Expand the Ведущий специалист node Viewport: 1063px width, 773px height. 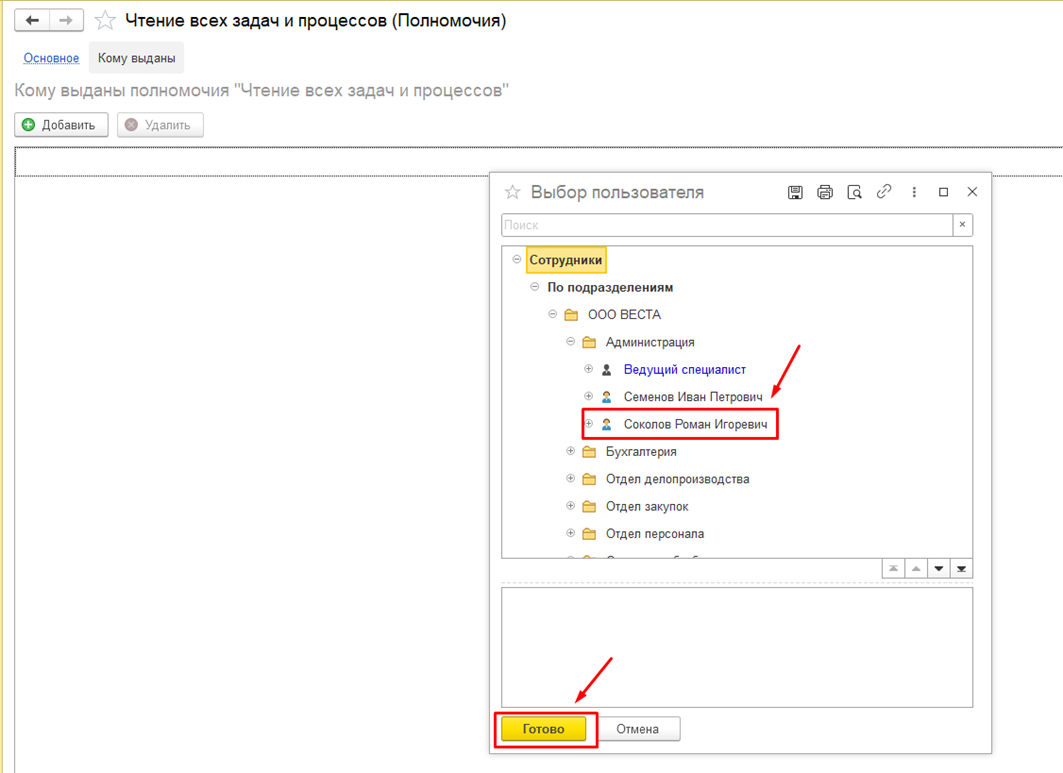click(588, 369)
